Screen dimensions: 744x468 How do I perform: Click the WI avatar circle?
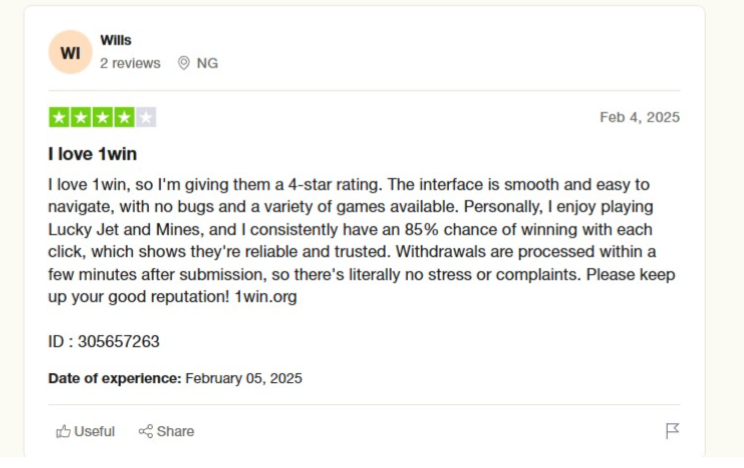click(70, 52)
